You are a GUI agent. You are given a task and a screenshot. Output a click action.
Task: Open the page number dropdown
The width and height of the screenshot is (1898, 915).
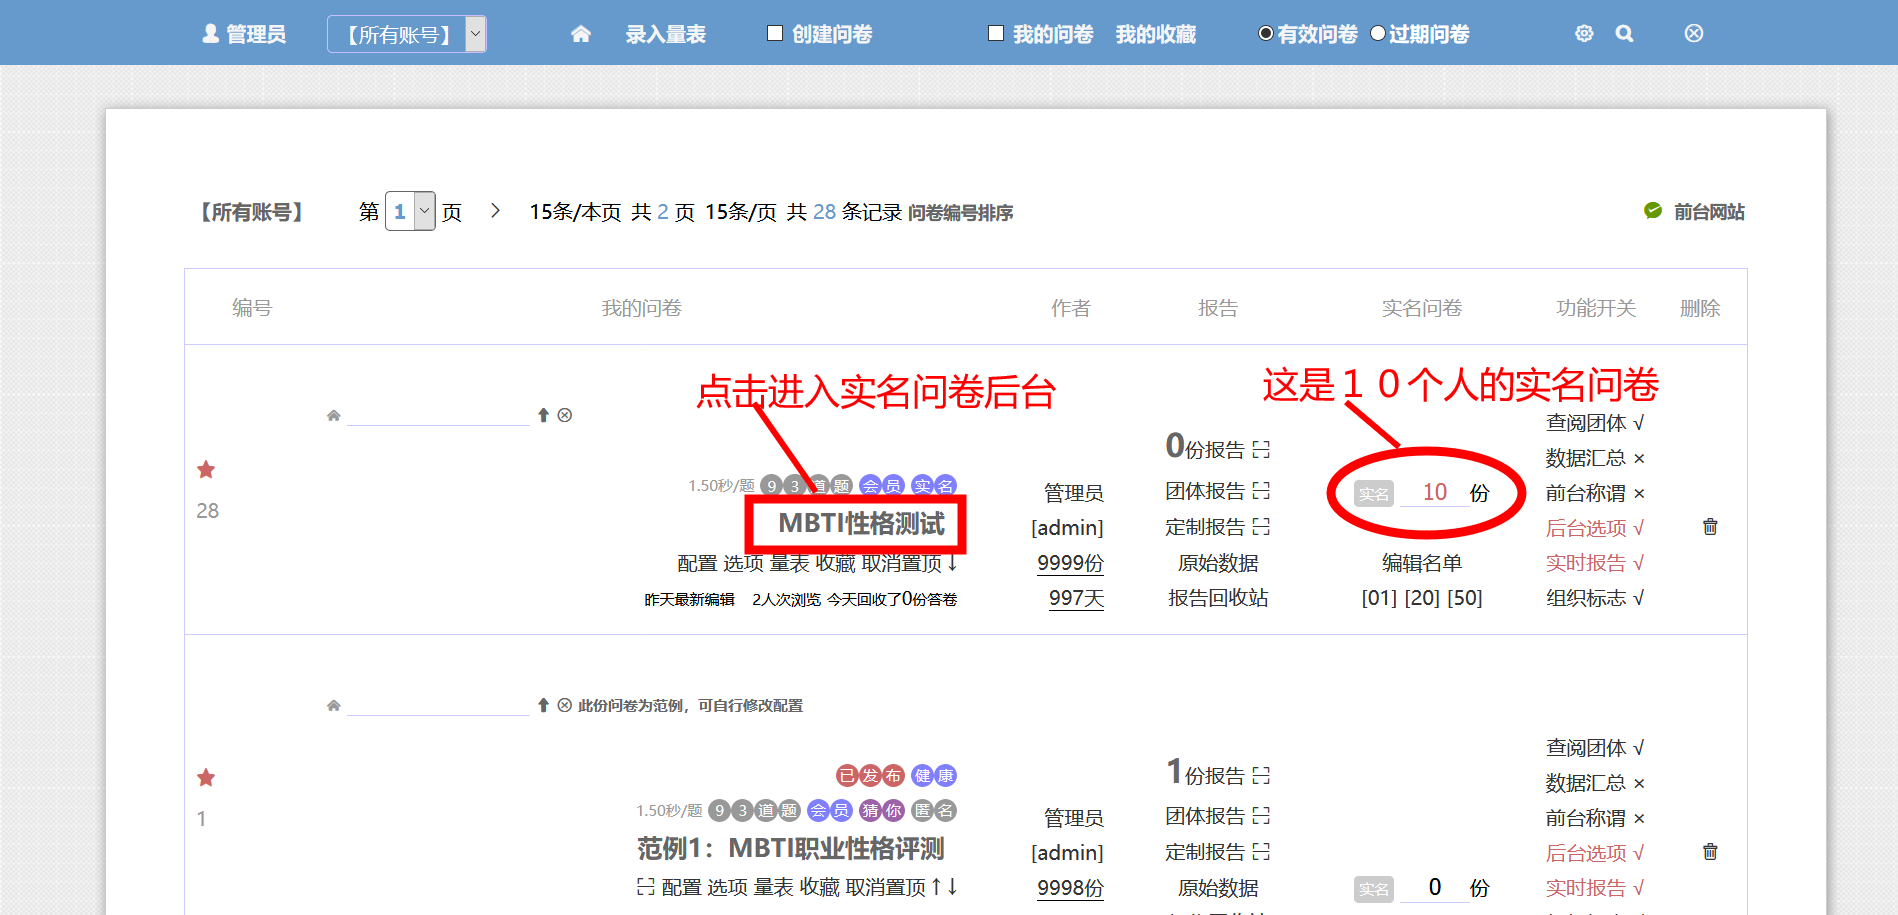[x=410, y=211]
